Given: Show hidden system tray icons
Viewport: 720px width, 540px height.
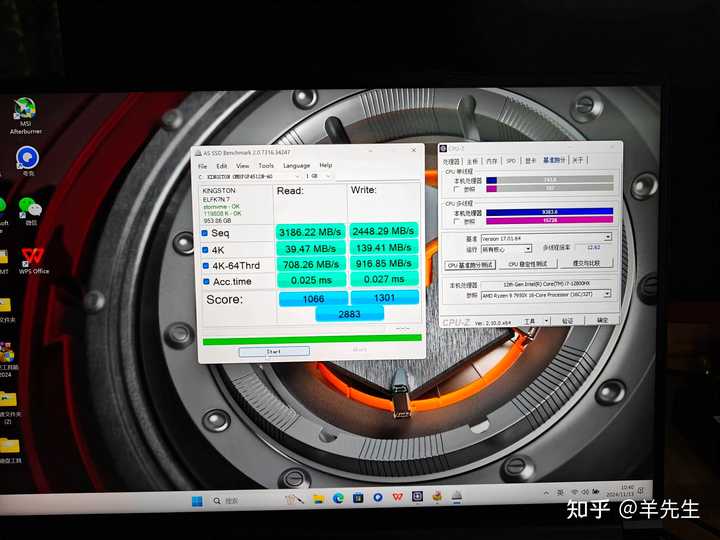Looking at the screenshot, I should (x=546, y=493).
